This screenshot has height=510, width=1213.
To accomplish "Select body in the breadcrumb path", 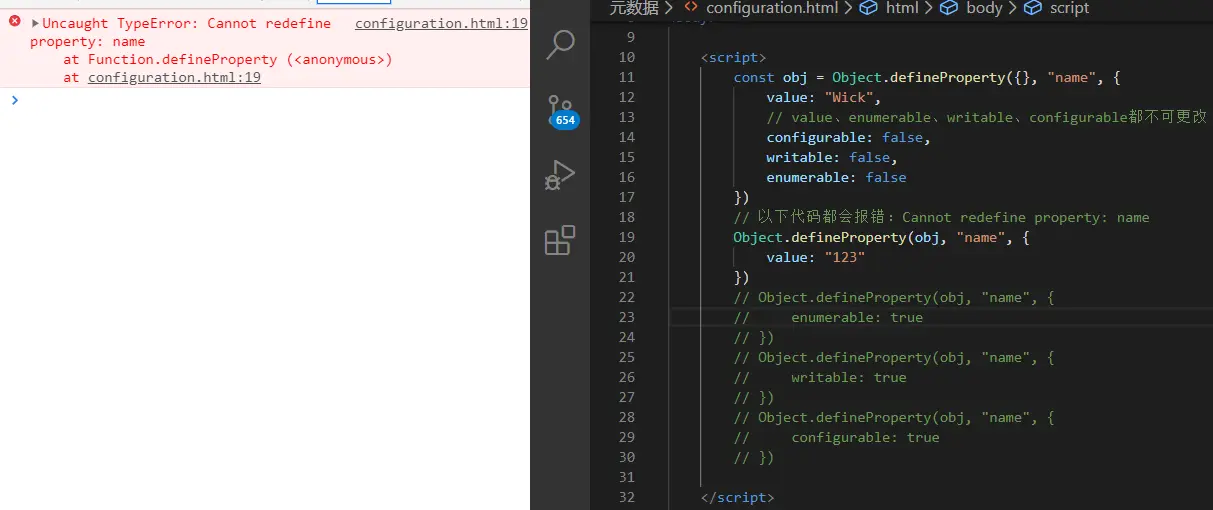I will click(x=984, y=8).
